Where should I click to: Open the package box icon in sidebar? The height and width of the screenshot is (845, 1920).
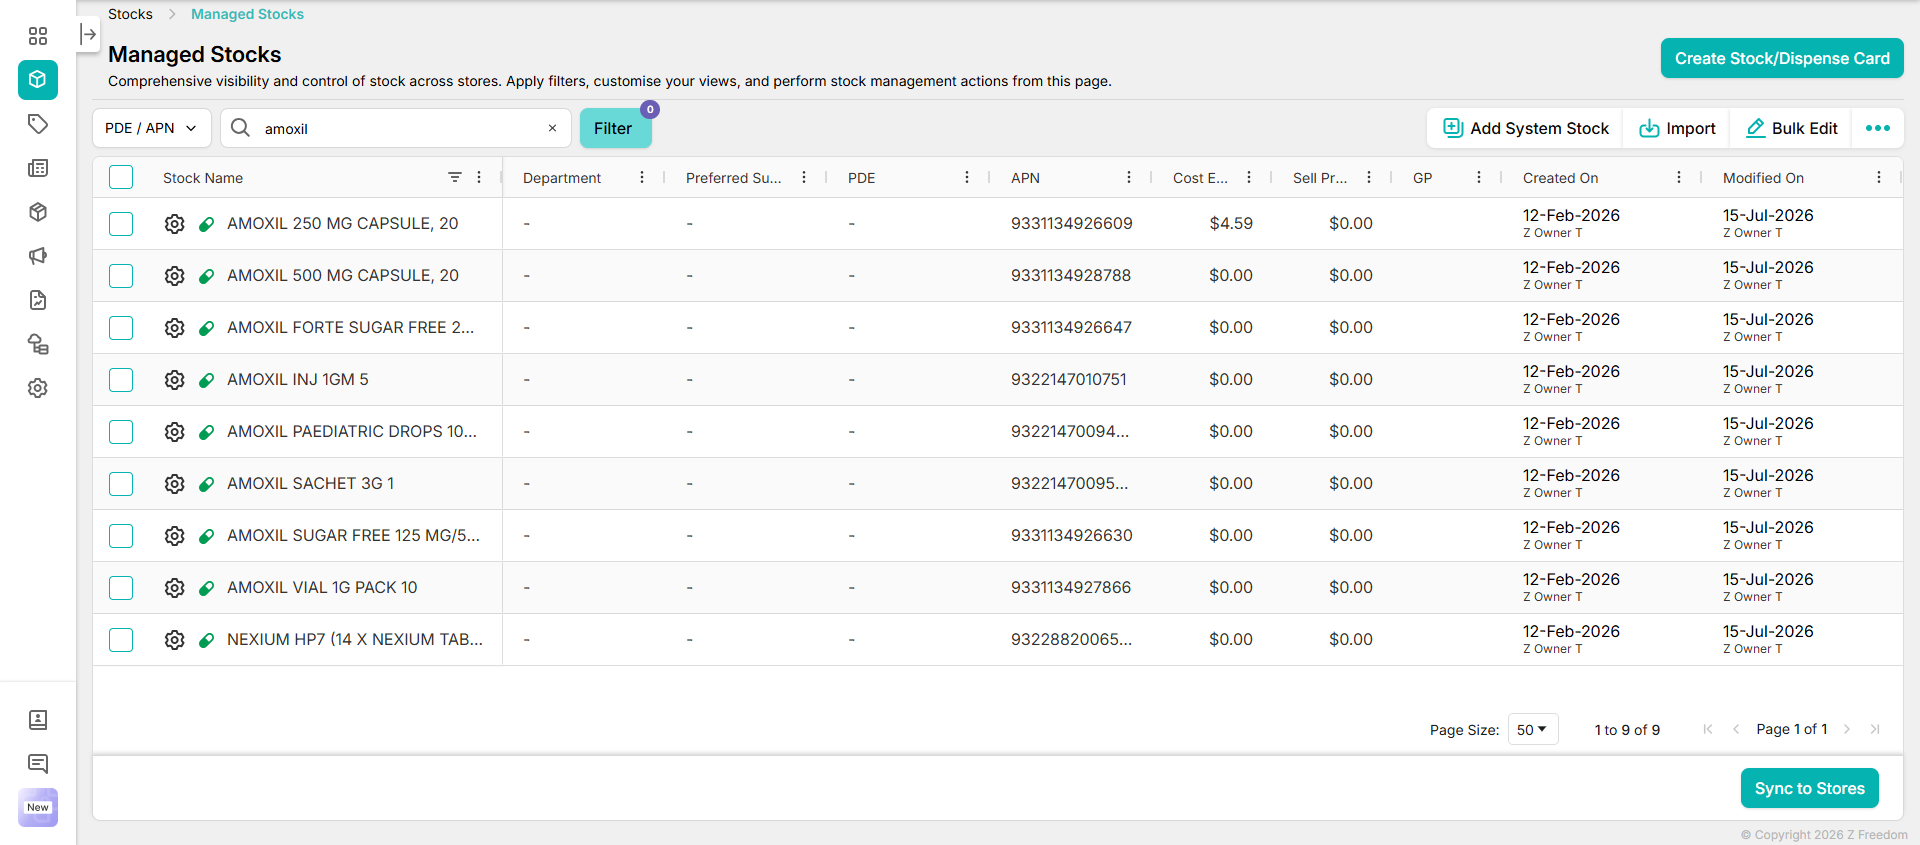(x=38, y=212)
